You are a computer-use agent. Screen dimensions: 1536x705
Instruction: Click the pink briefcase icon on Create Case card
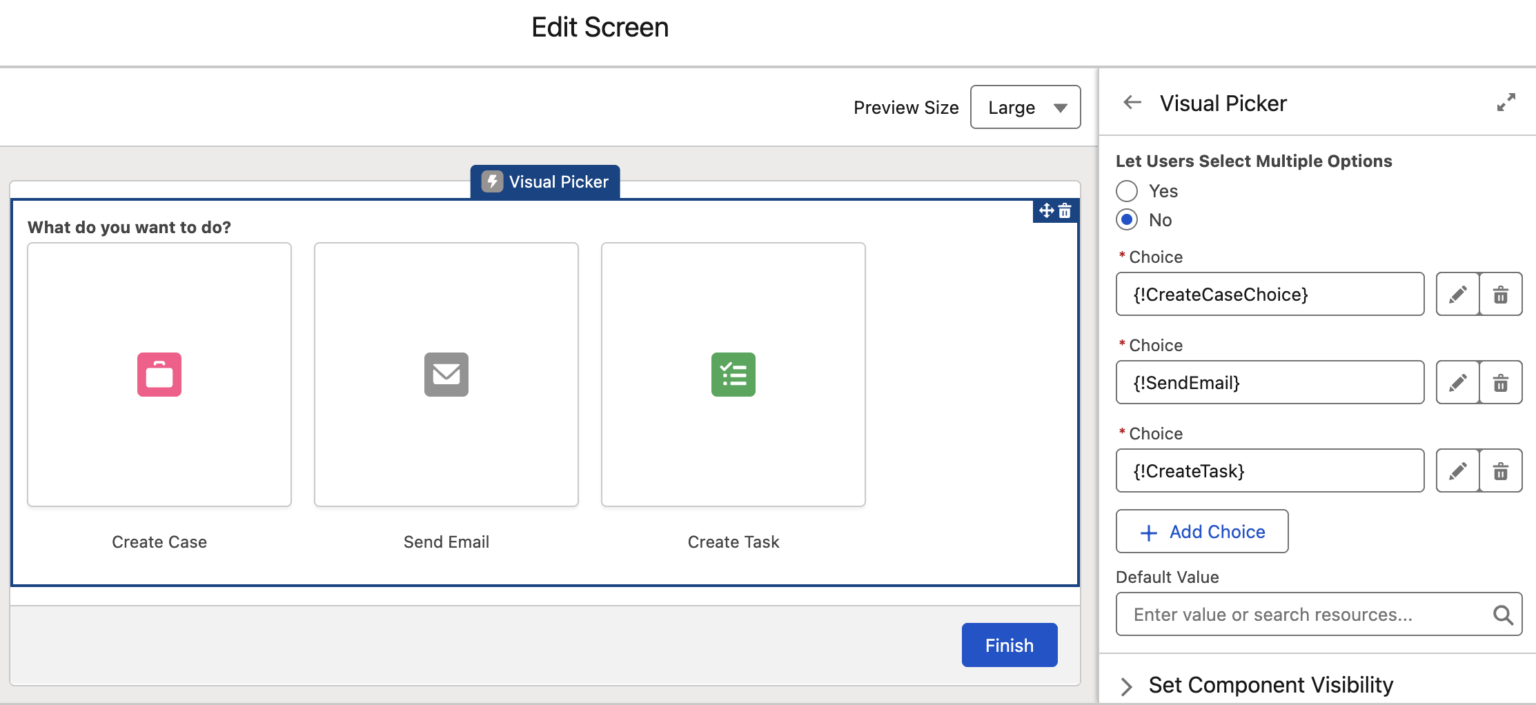(159, 374)
